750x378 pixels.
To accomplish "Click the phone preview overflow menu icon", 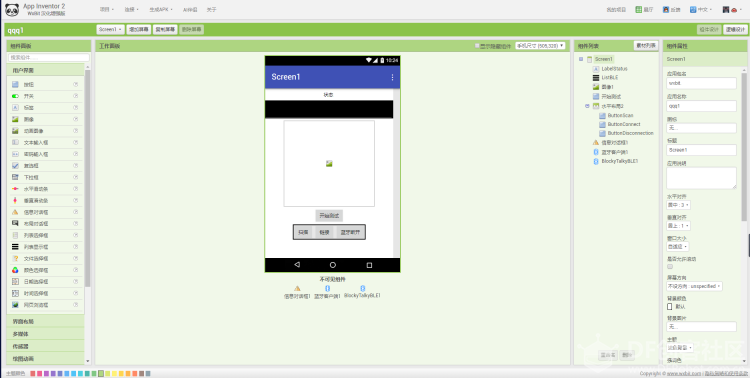I will tap(393, 77).
